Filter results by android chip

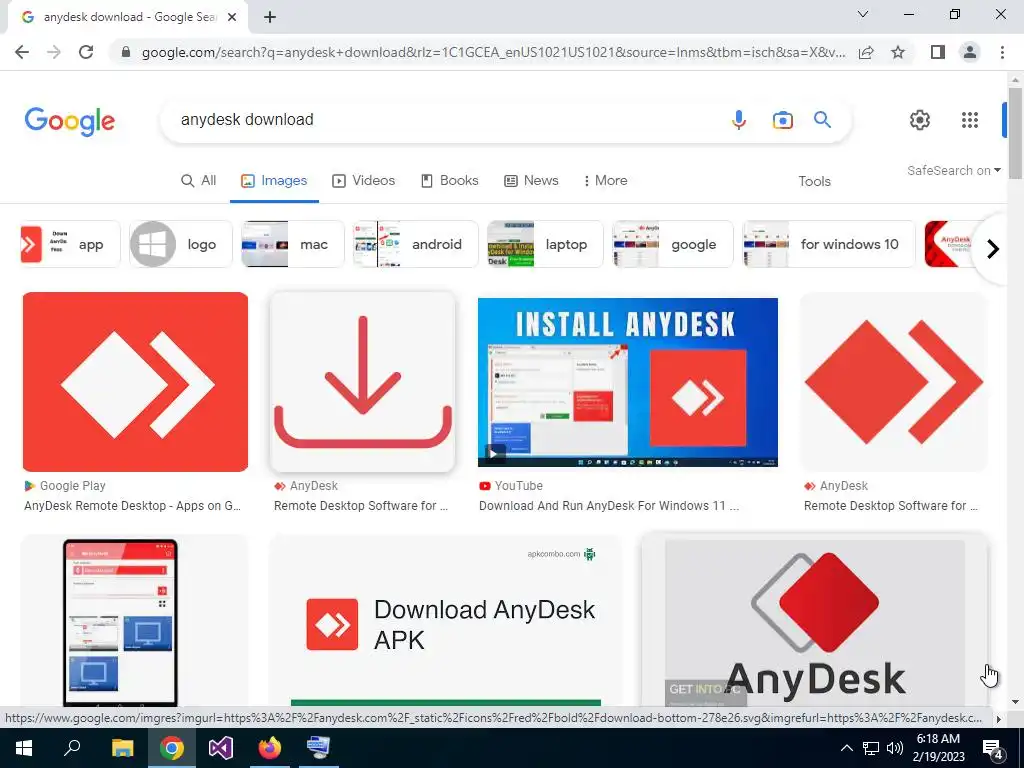pos(415,244)
